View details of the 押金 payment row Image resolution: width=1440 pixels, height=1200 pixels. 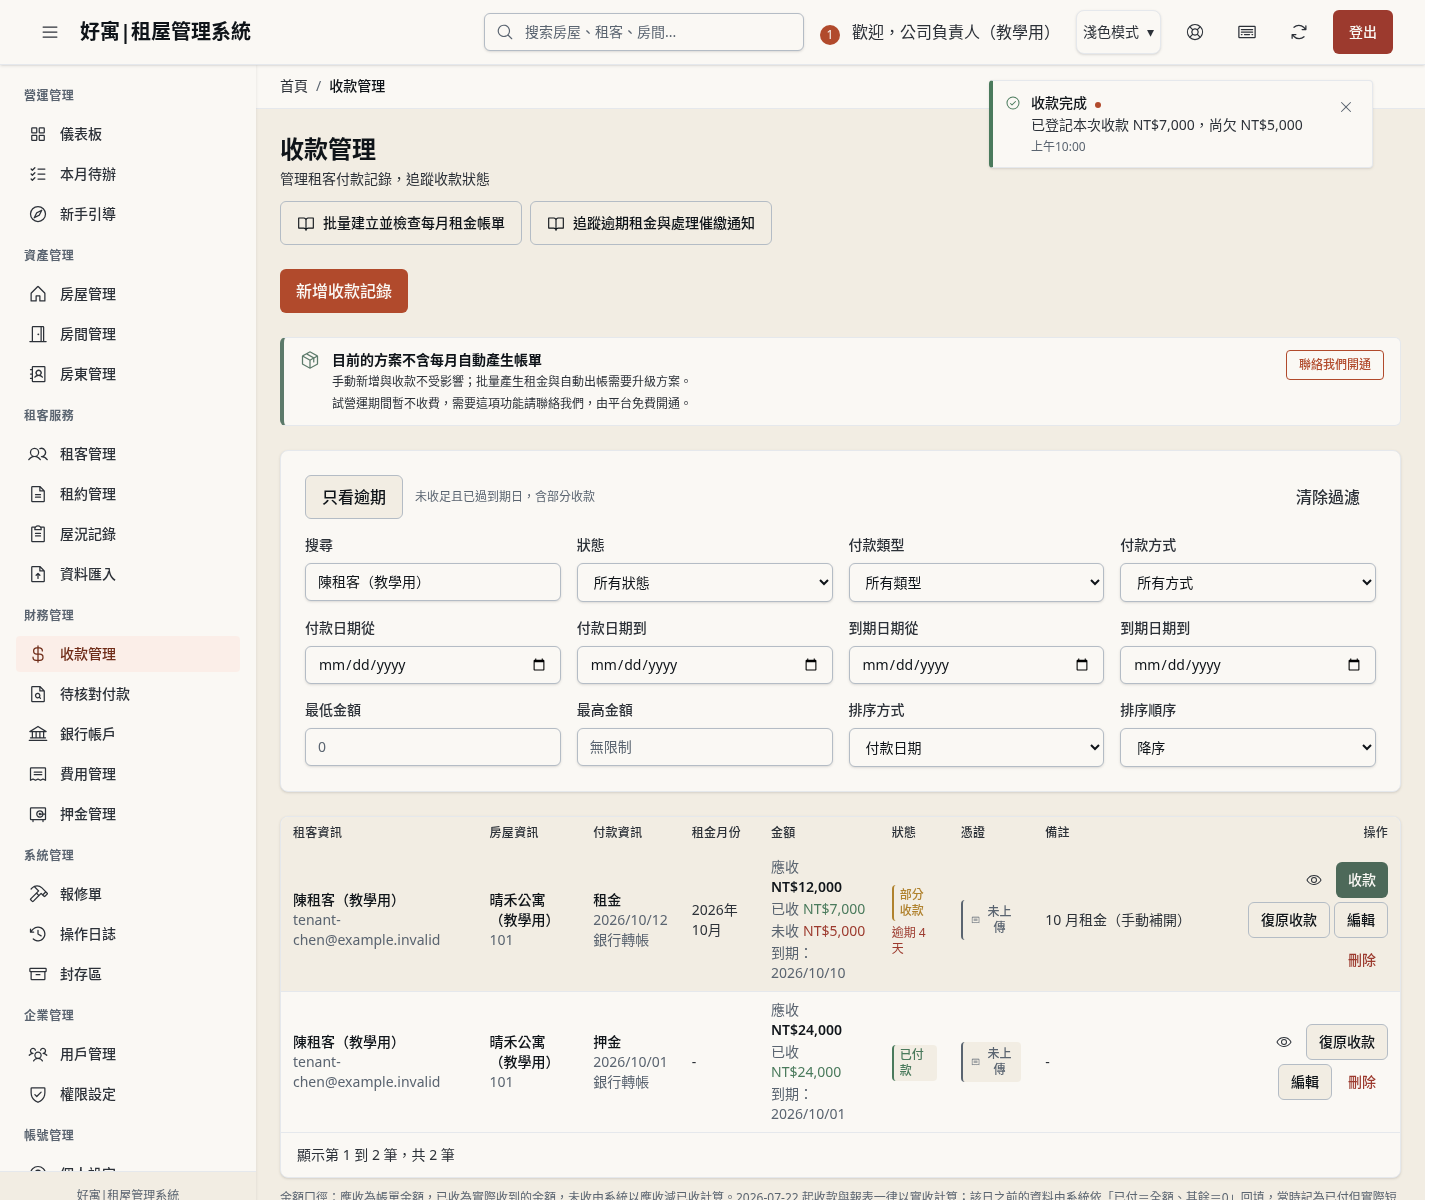tap(1284, 1042)
